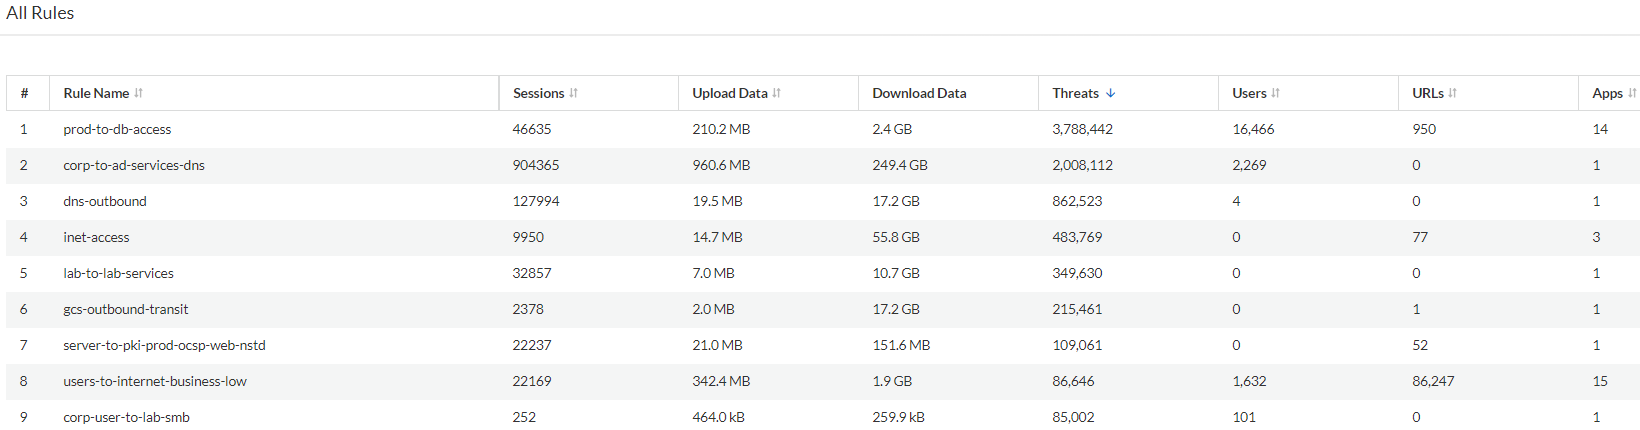
Task: Click the server-to-pki-prod-ocsp-web-nstd rule
Action: click(x=164, y=345)
